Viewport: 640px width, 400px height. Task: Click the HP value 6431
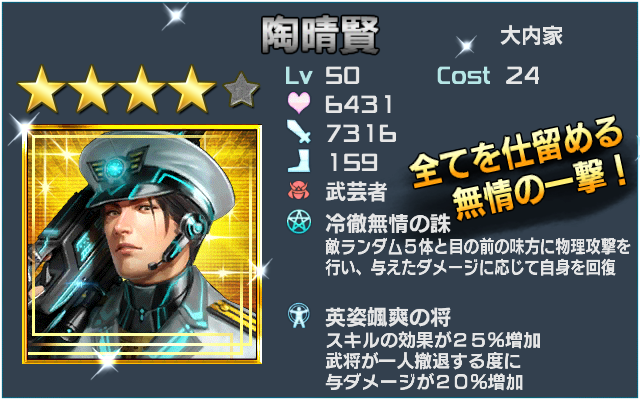(359, 104)
